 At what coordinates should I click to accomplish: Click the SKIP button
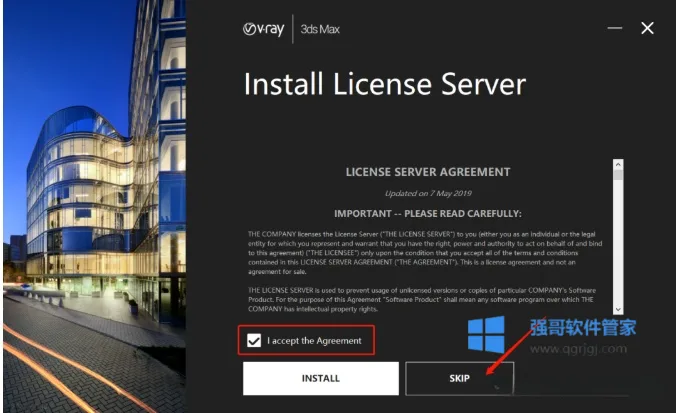[460, 378]
